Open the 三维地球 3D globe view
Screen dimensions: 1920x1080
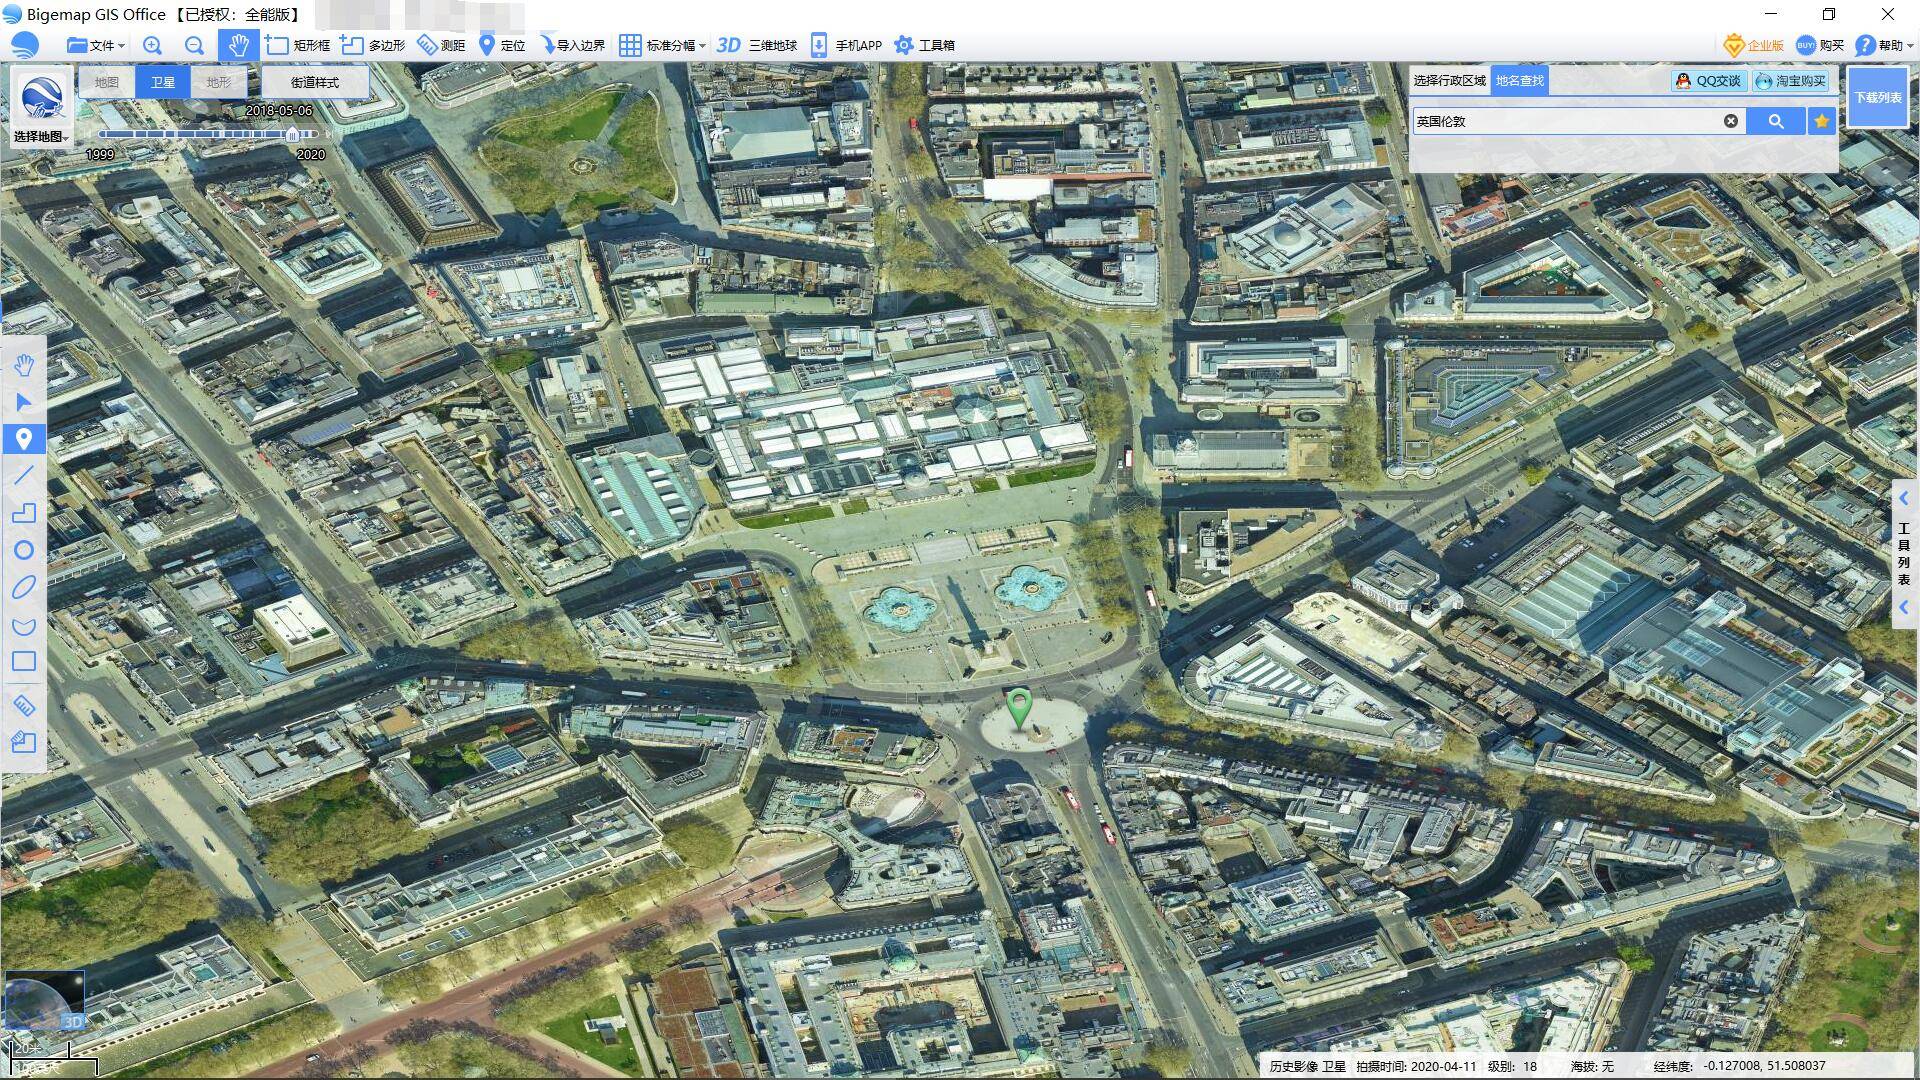(757, 45)
